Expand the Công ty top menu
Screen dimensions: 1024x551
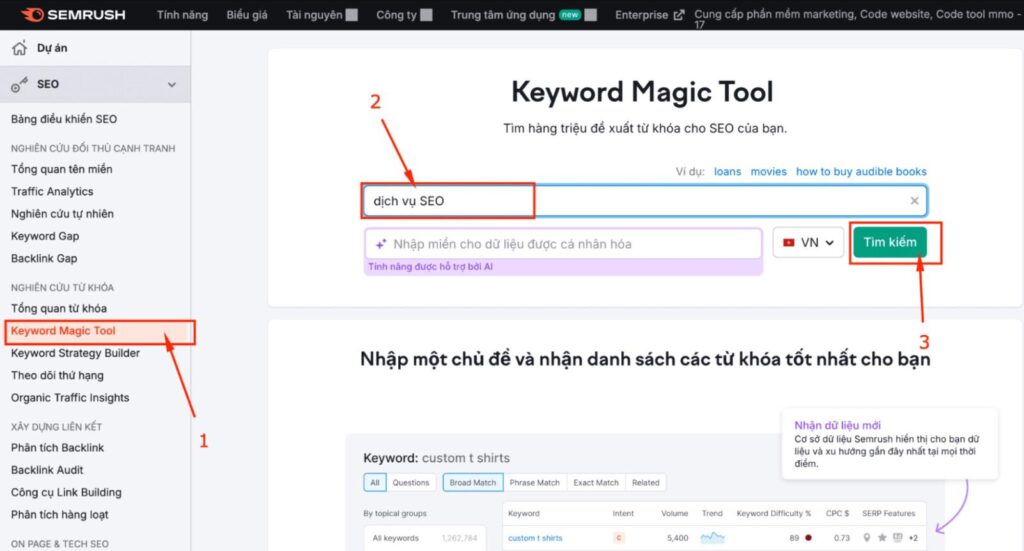pos(426,15)
